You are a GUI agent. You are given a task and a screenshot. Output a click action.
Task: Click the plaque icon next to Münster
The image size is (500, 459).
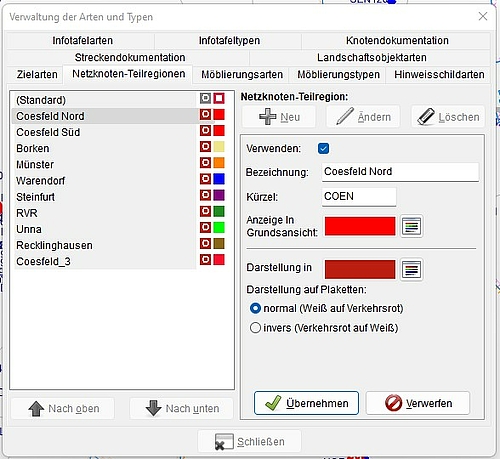205,163
